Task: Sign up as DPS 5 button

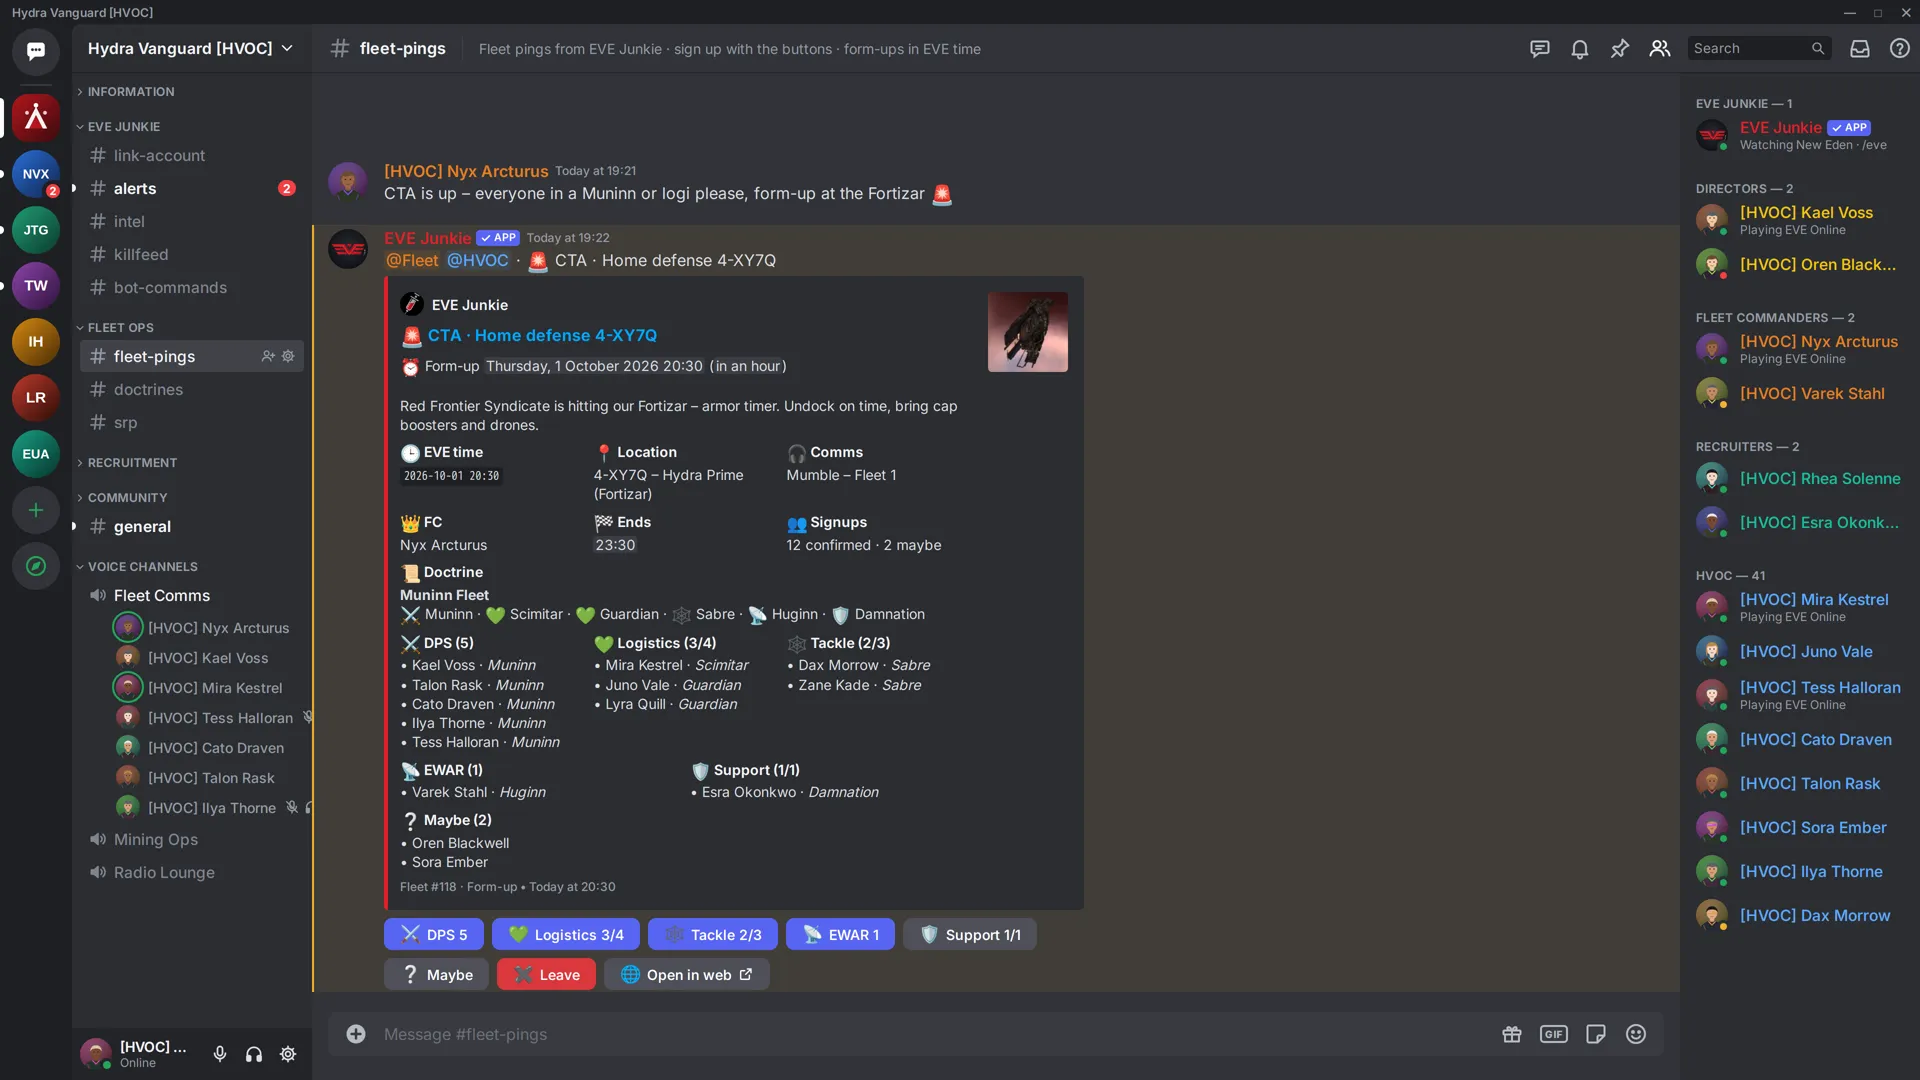Action: pos(434,934)
